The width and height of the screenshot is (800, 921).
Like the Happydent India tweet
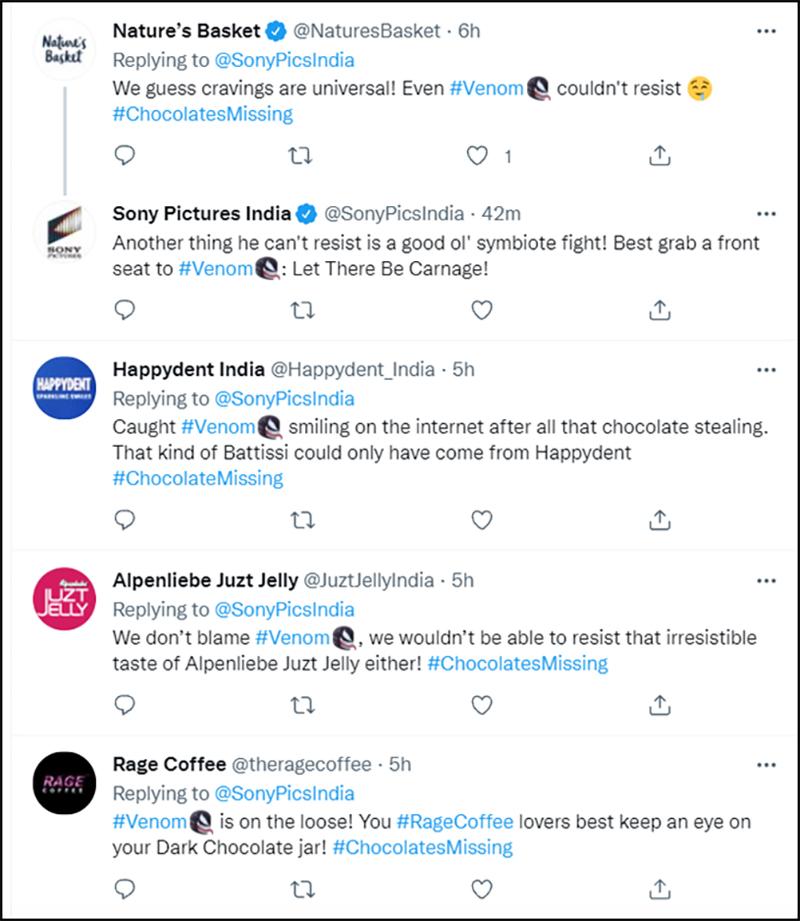(x=482, y=520)
